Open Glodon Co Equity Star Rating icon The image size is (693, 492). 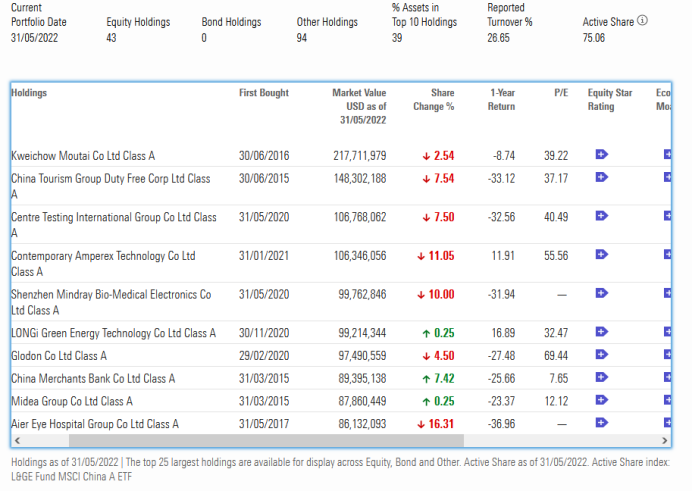tap(601, 355)
